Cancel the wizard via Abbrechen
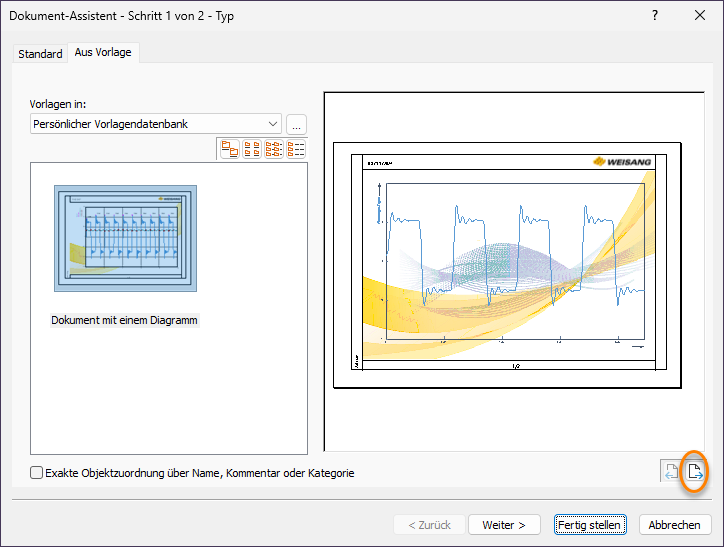The image size is (724, 547). click(x=675, y=525)
